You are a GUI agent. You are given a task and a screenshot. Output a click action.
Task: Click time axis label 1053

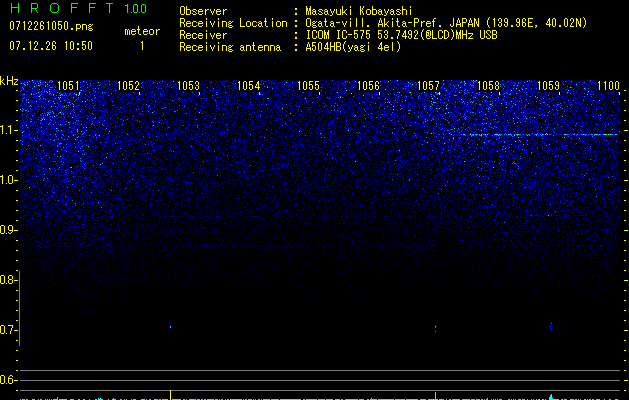[x=188, y=86]
